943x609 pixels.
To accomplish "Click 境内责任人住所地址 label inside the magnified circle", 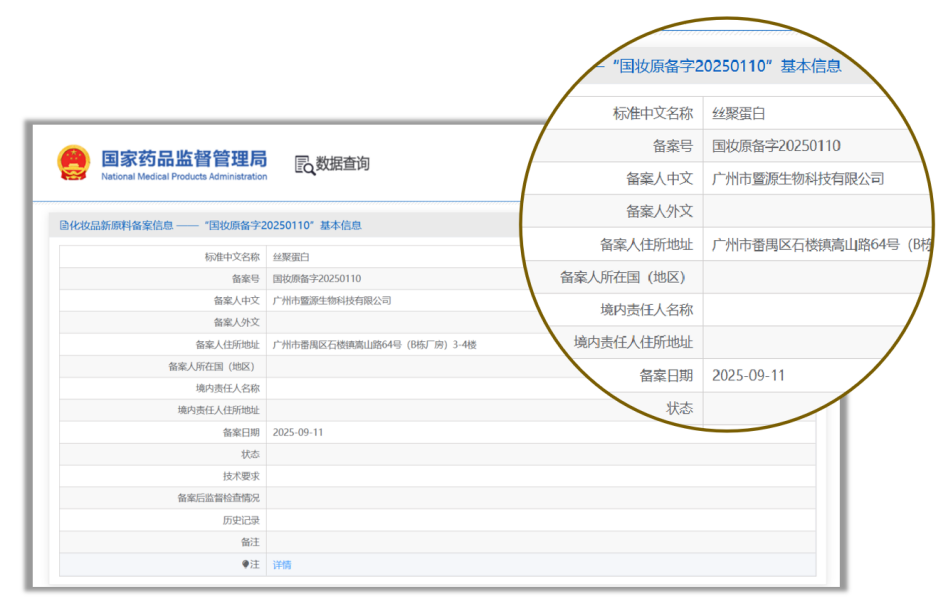I will tap(633, 343).
